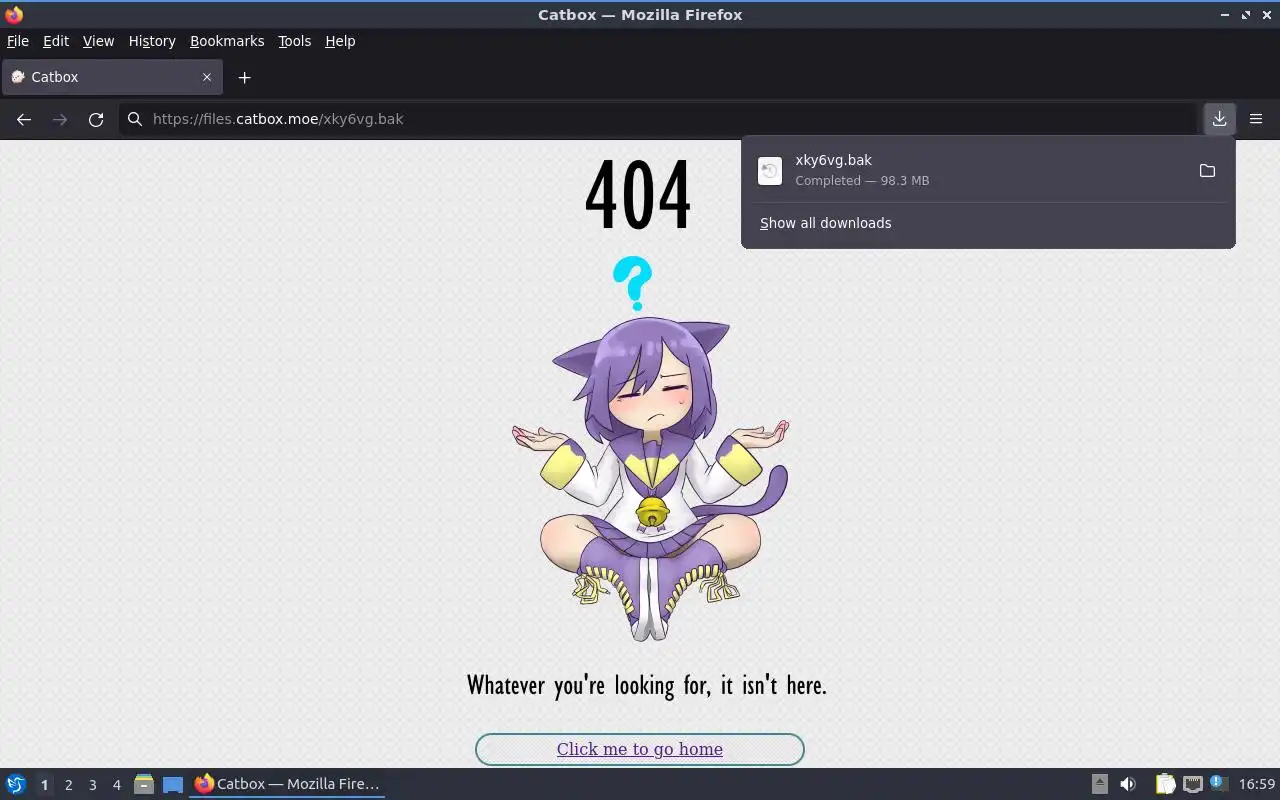Click the 'Whatever you're looking for' text

[x=647, y=685]
